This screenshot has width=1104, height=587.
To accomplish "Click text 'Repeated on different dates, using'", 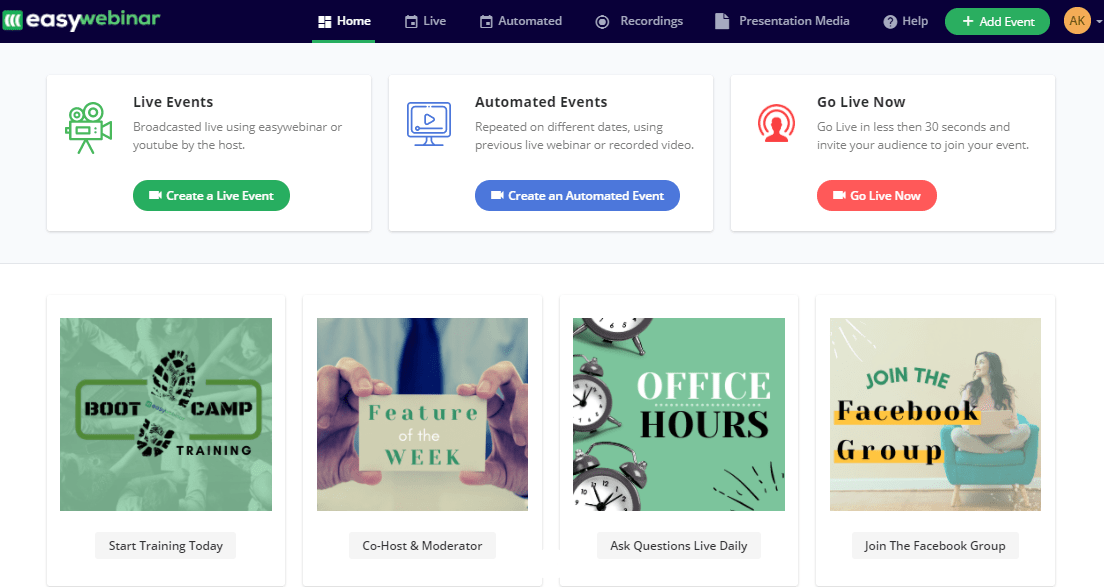I will [x=569, y=127].
